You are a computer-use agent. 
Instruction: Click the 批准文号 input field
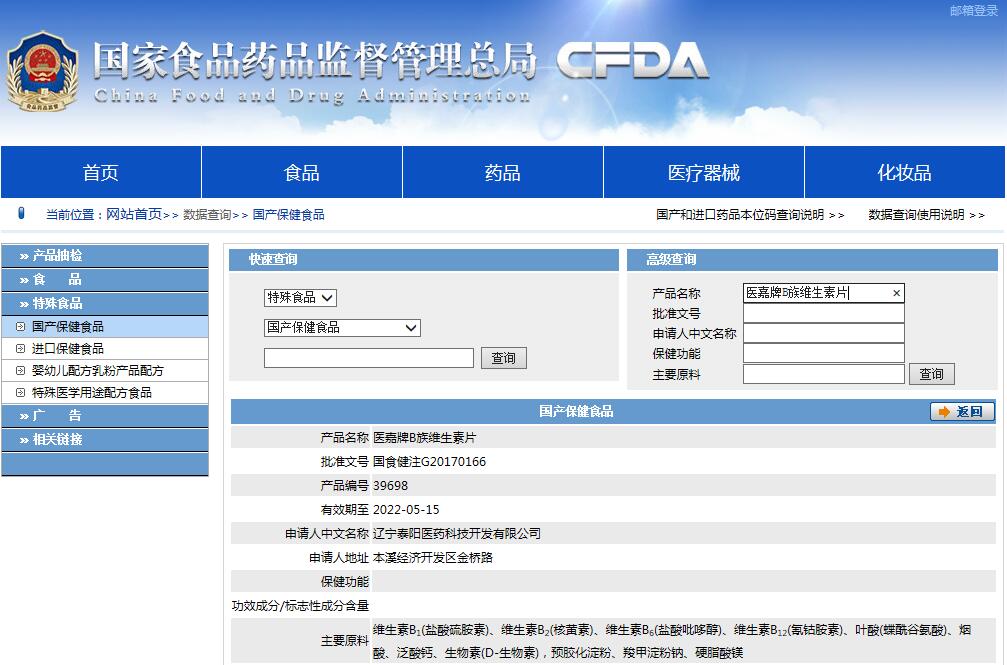coord(823,314)
